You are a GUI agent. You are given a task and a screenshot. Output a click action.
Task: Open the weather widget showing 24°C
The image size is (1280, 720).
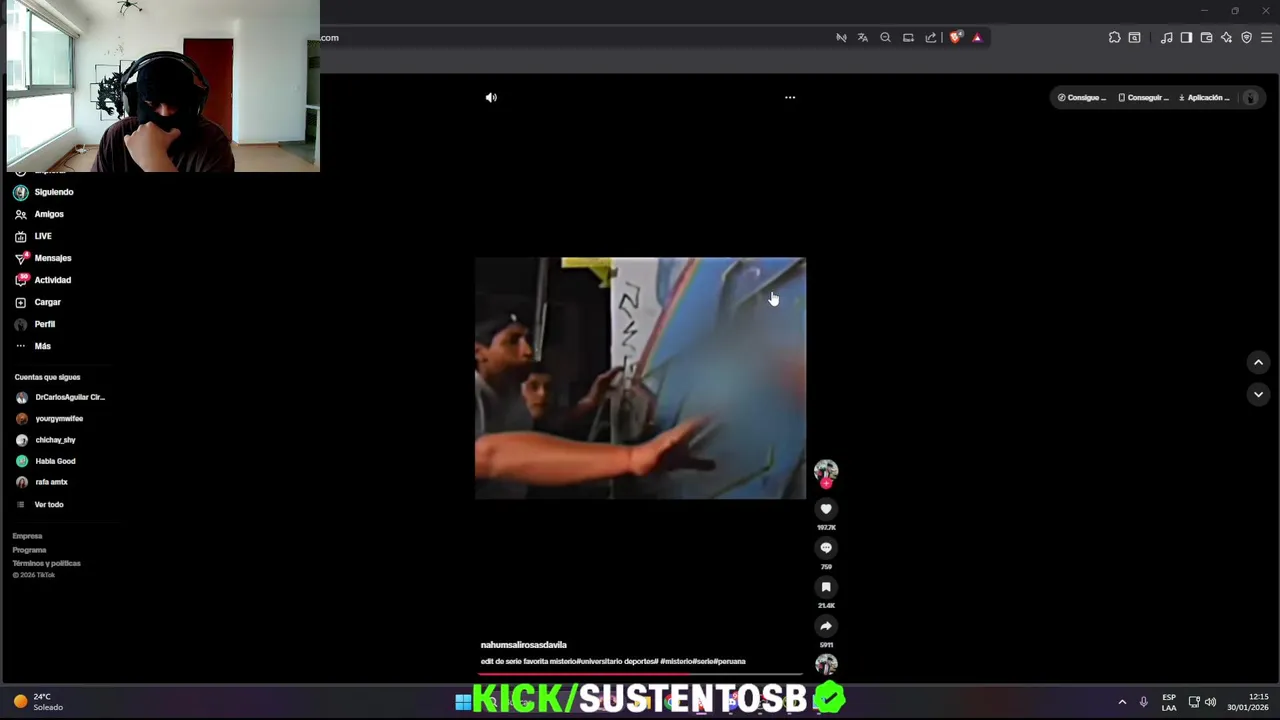[38, 702]
